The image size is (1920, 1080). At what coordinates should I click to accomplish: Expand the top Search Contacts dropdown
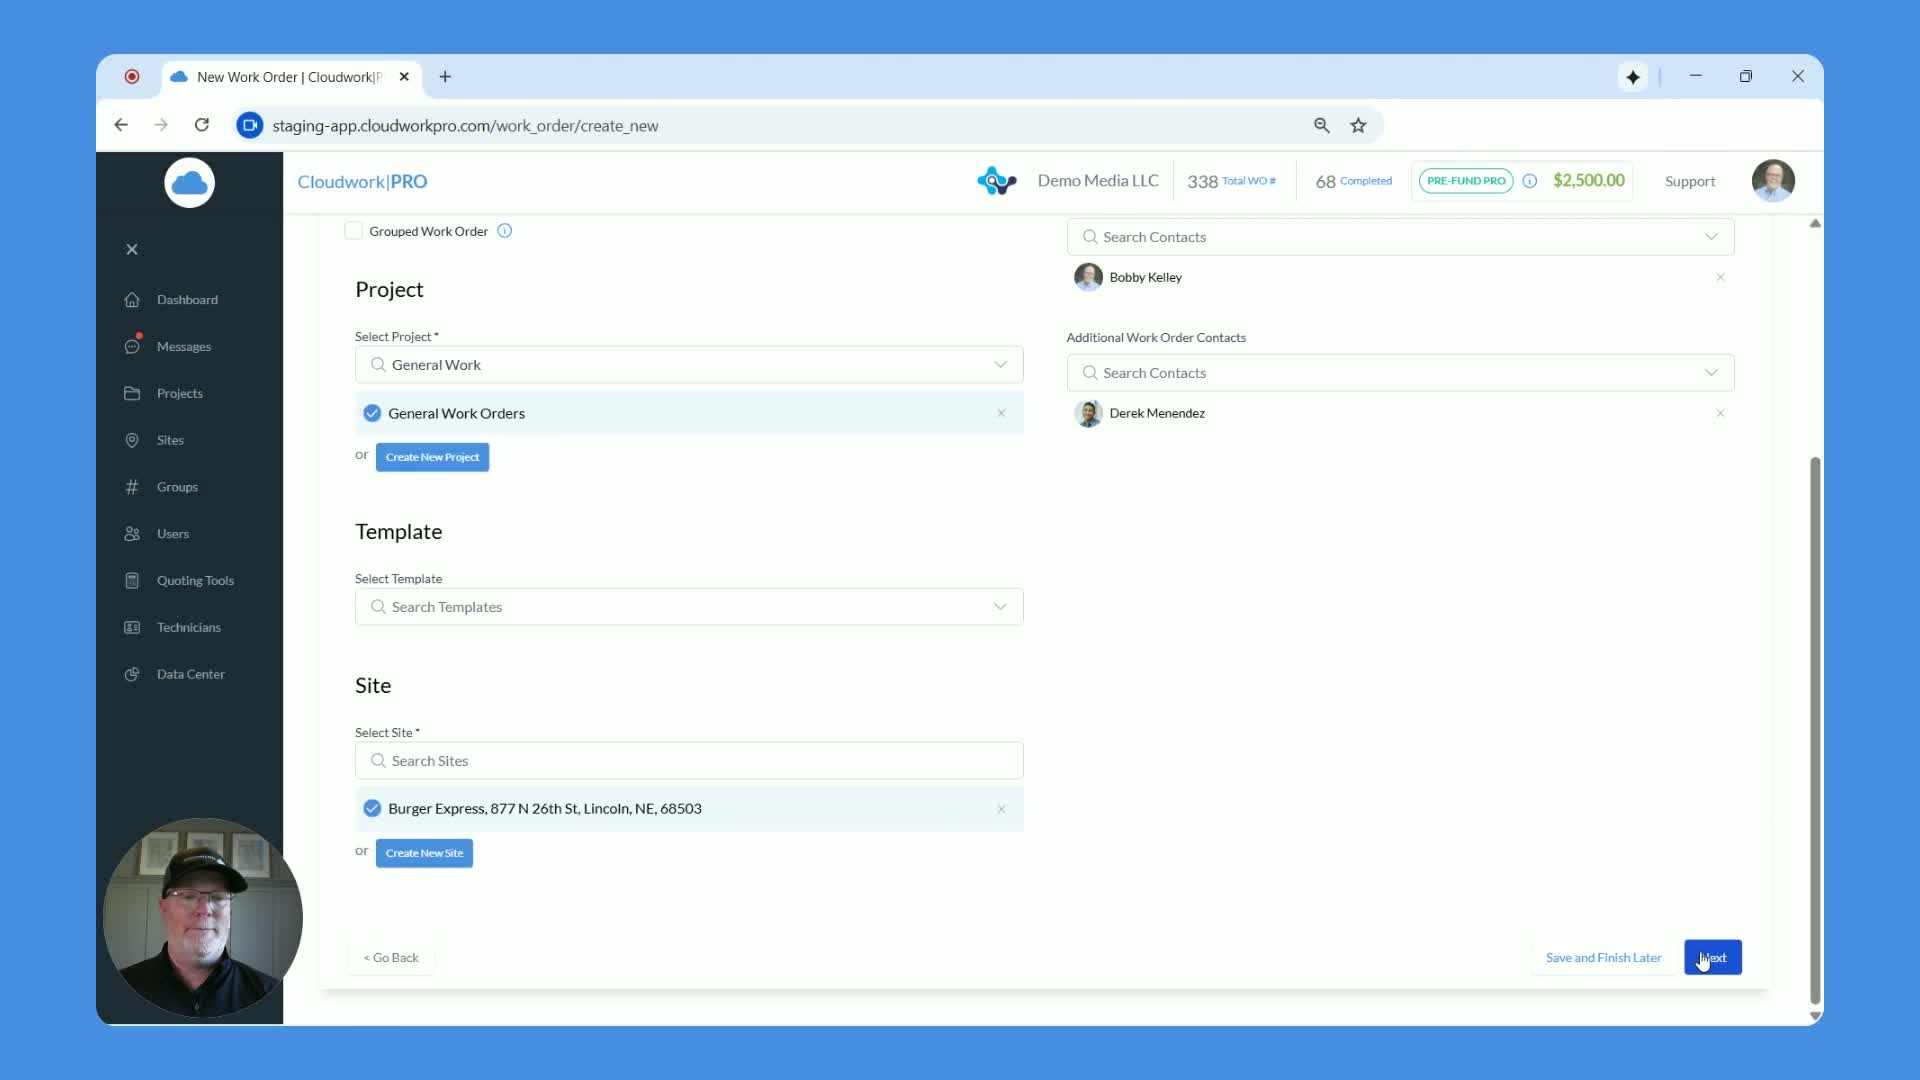pos(1711,237)
